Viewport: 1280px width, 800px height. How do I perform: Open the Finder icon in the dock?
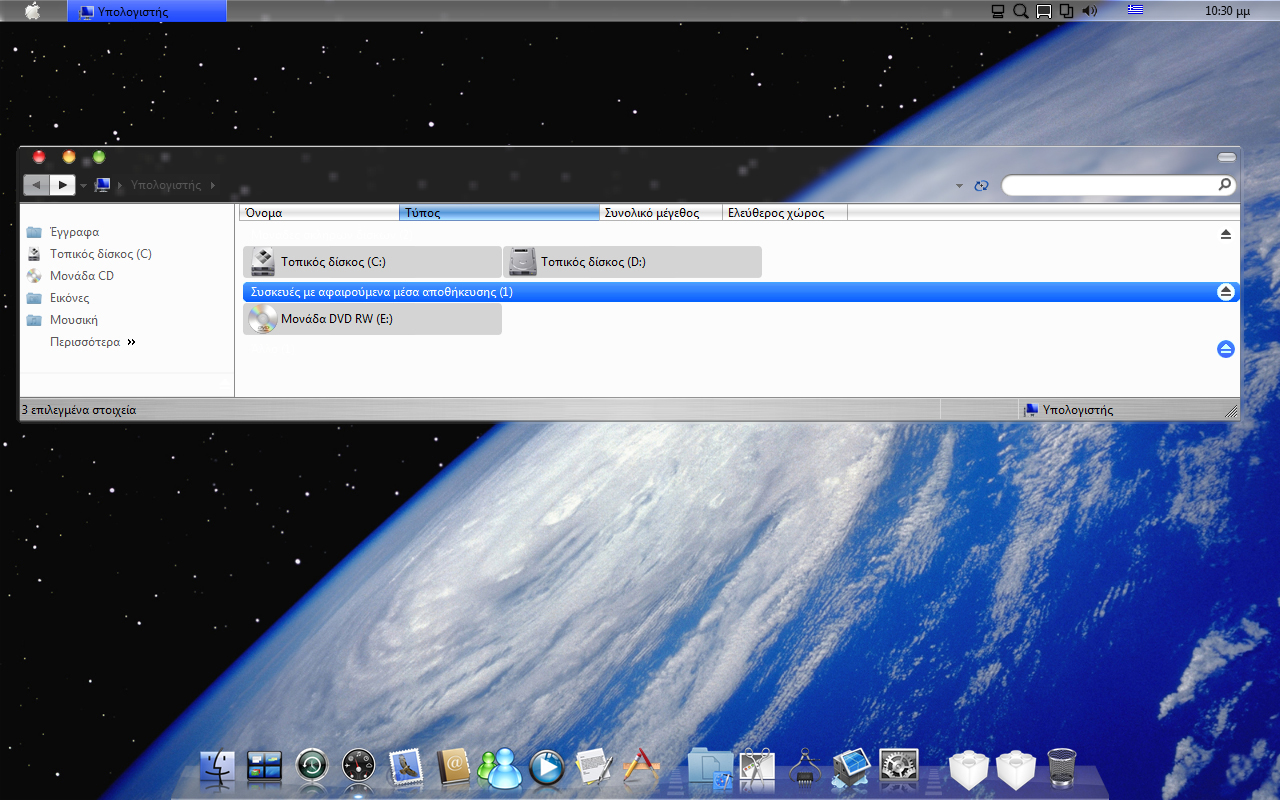tap(217, 767)
